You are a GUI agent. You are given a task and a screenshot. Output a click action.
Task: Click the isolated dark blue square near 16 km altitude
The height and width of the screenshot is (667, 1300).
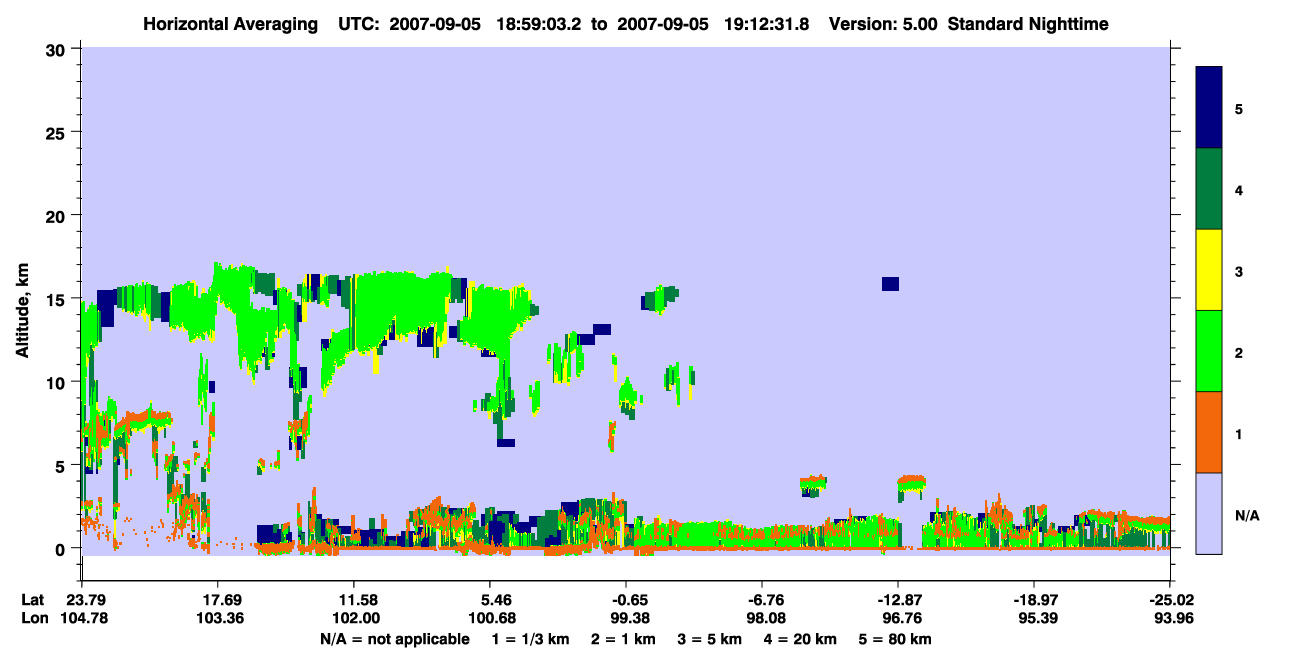(x=890, y=284)
